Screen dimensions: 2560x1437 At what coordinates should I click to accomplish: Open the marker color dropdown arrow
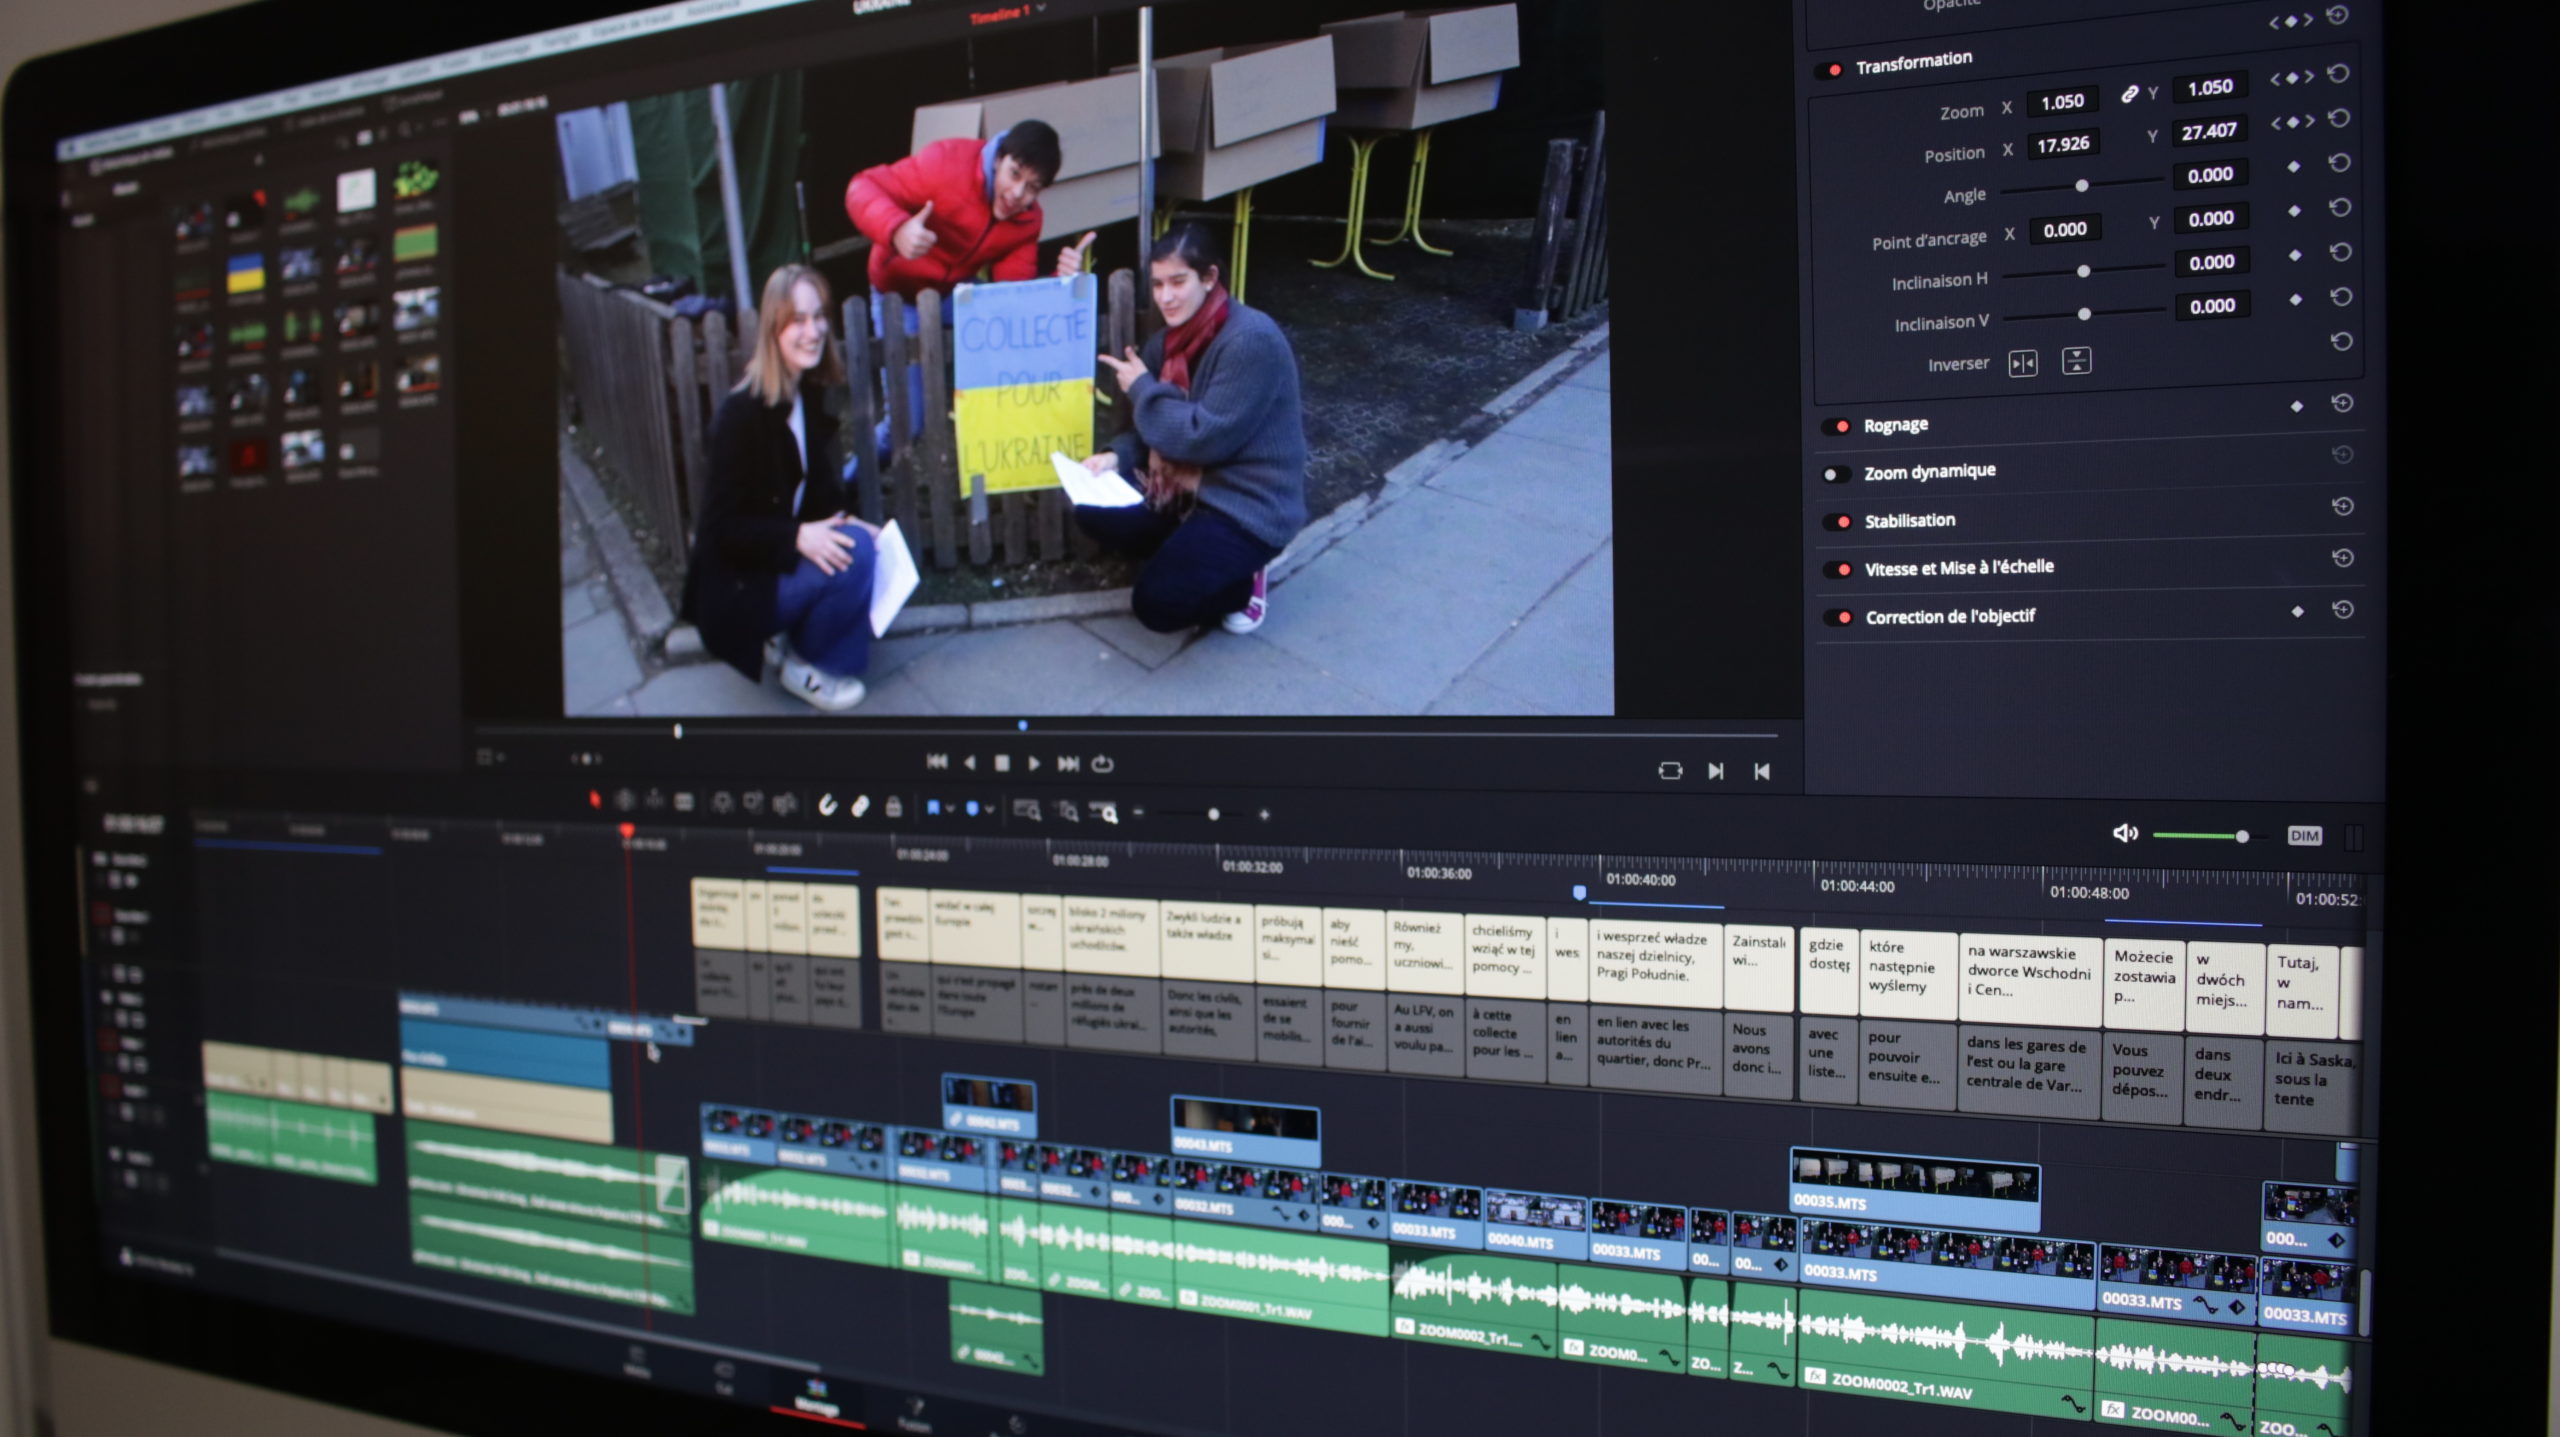coord(990,809)
